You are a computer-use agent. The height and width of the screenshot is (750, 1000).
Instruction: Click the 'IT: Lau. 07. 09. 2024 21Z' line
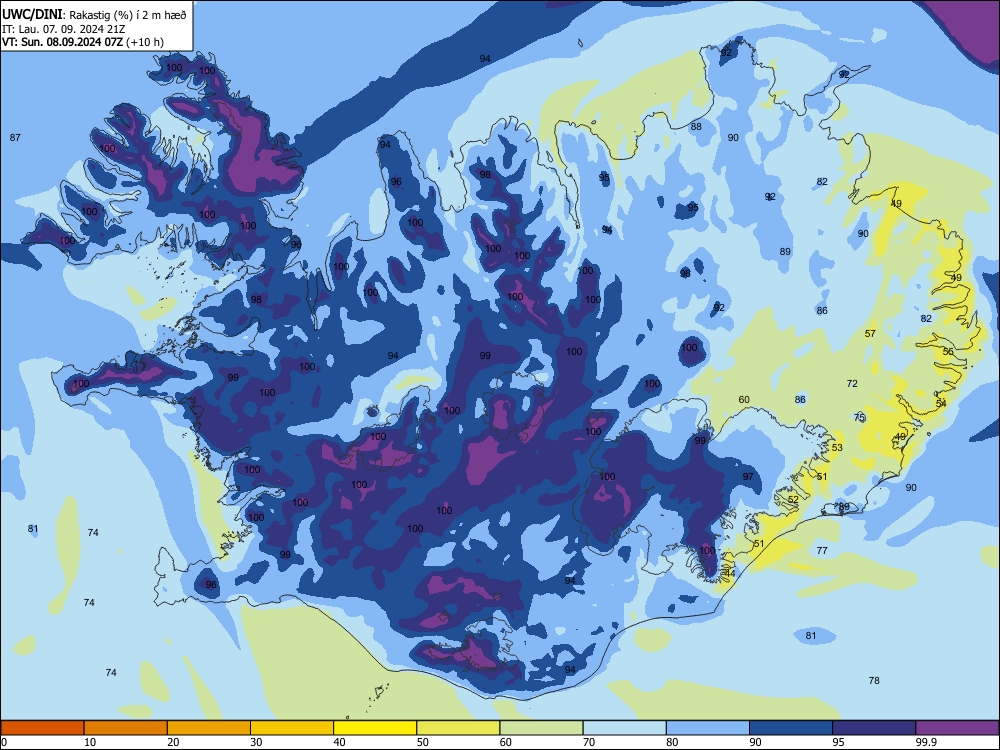tap(63, 29)
